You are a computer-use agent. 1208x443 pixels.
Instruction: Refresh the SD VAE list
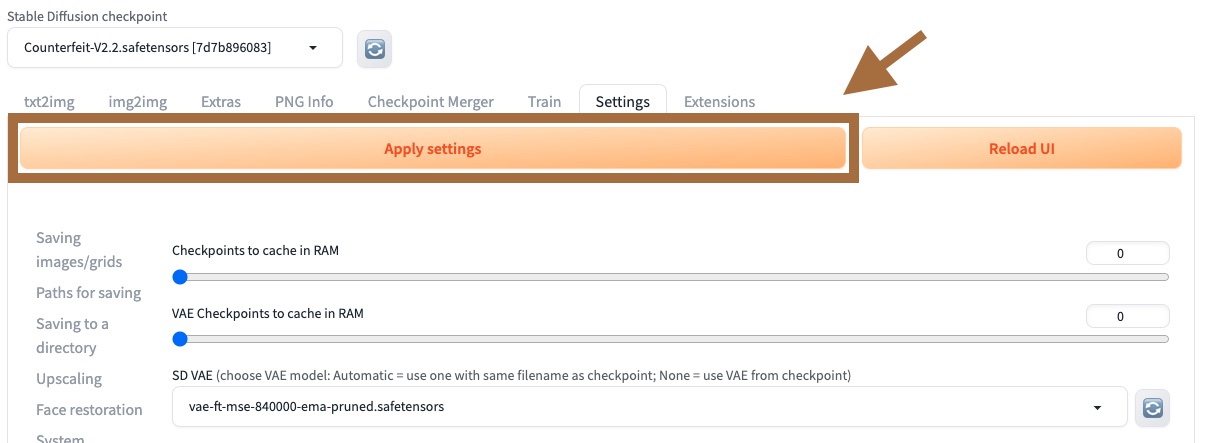click(1153, 408)
